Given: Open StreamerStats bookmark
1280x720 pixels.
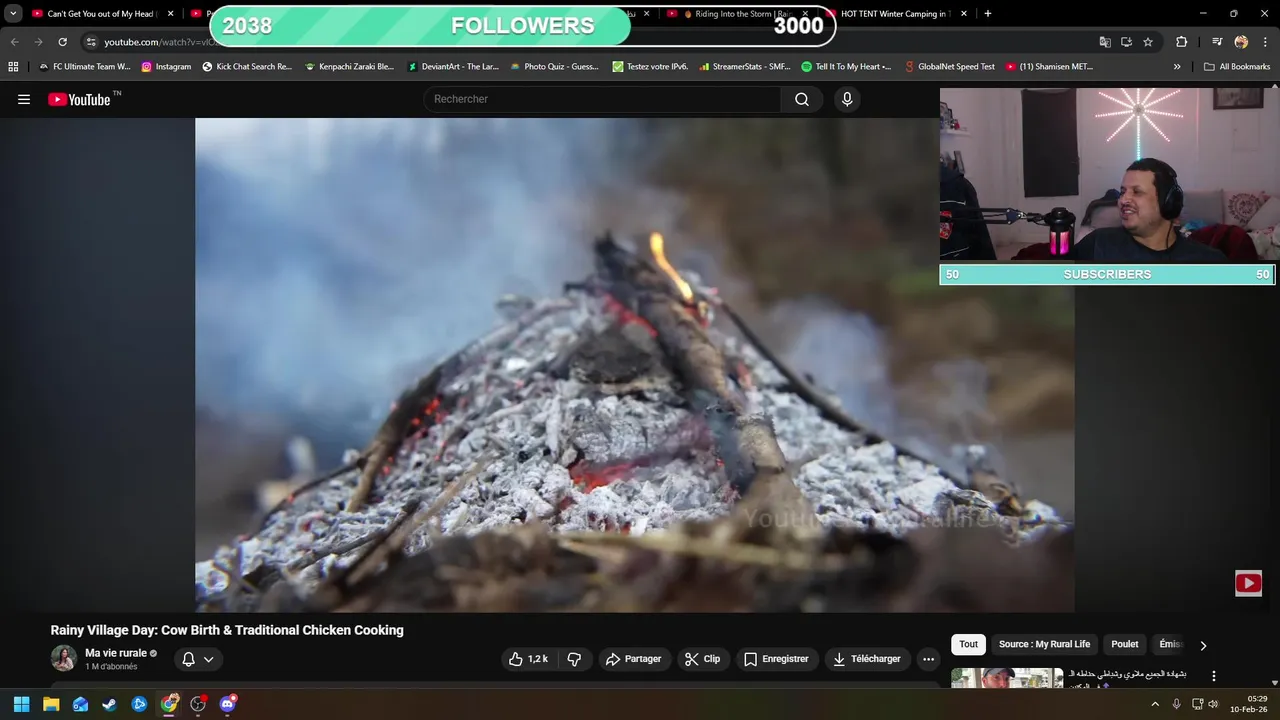Looking at the screenshot, I should [x=745, y=67].
